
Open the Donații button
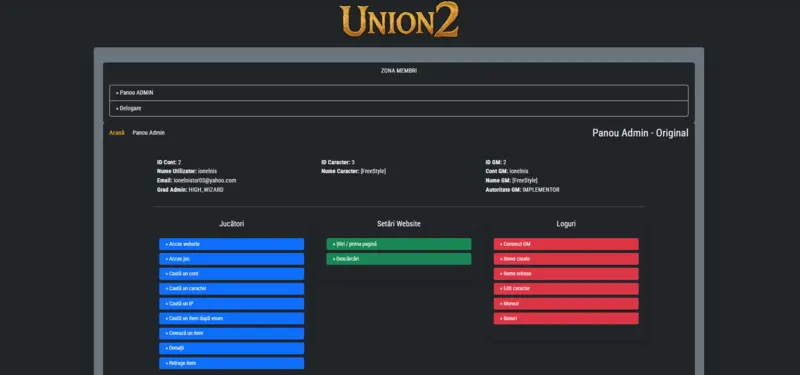pos(232,348)
